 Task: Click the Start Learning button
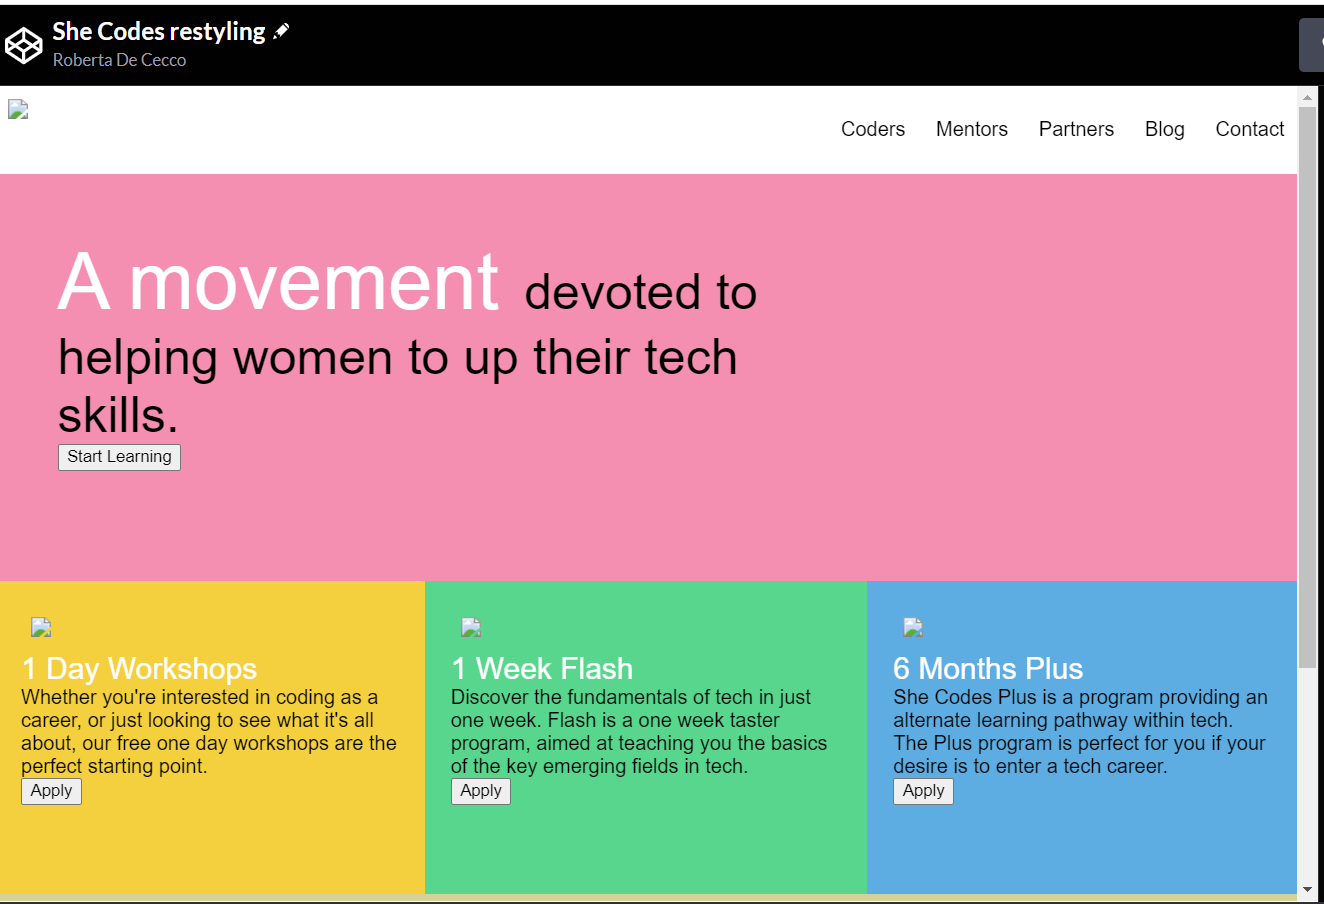[119, 457]
